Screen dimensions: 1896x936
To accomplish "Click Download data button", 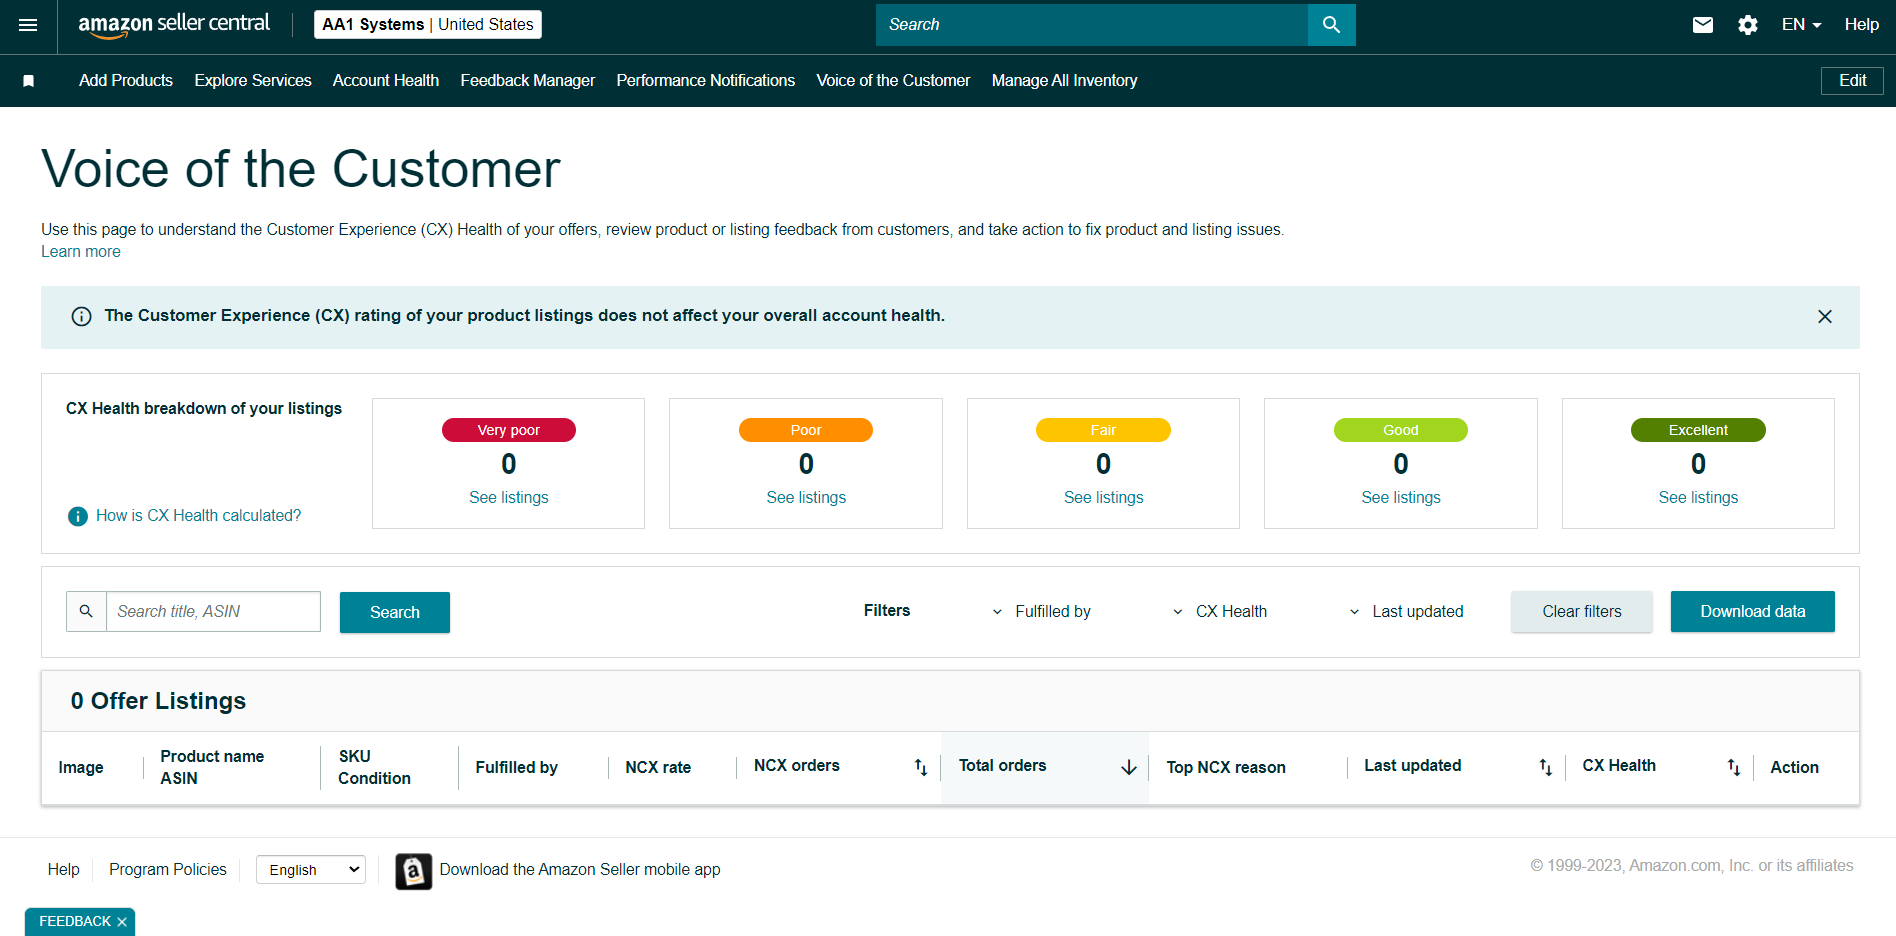I will [1753, 612].
